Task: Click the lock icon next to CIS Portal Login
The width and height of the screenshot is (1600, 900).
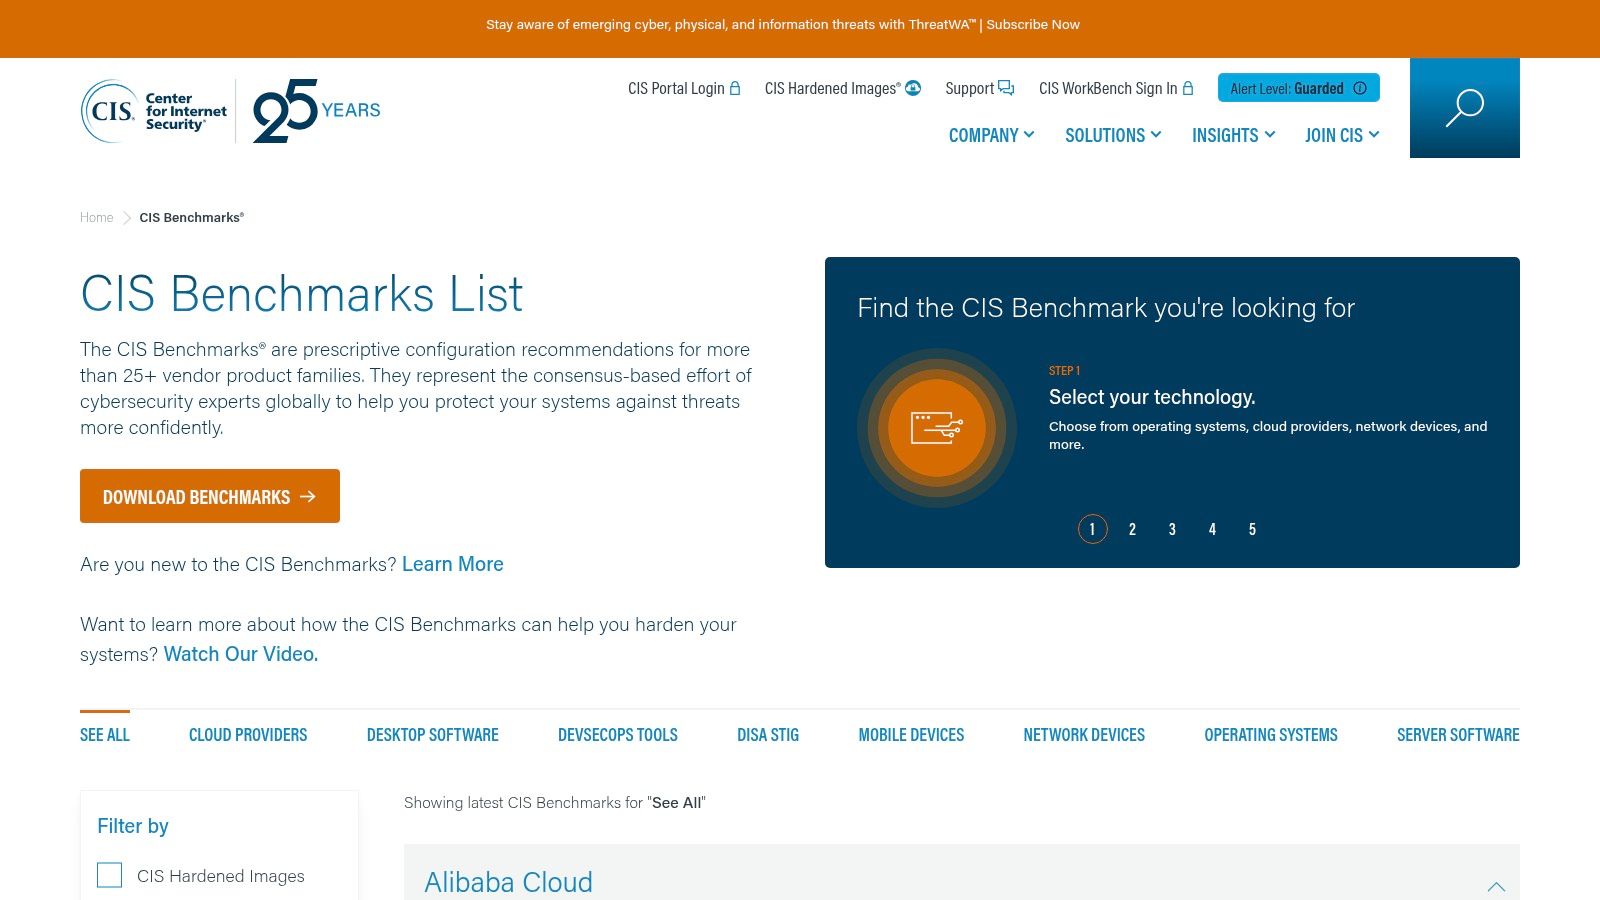Action: (737, 88)
